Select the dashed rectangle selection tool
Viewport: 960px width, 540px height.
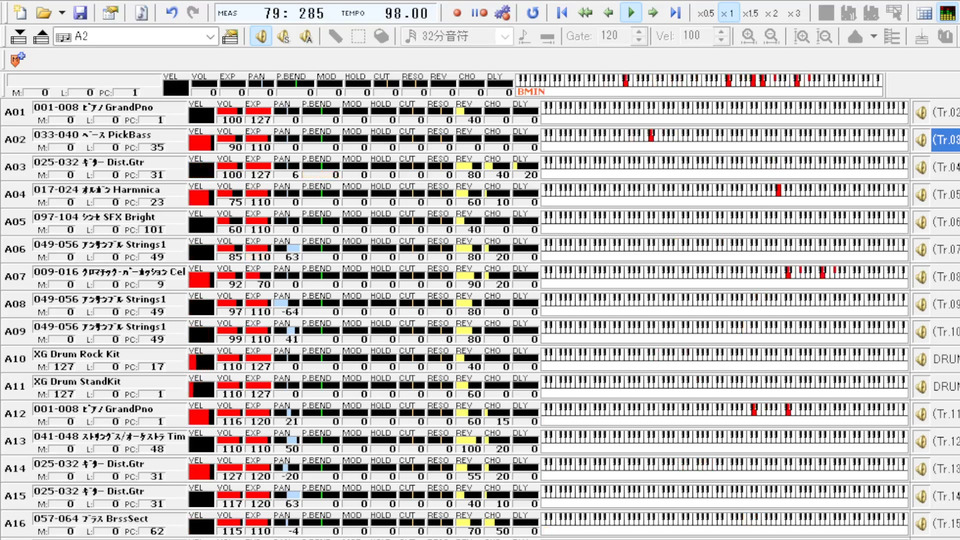coord(358,37)
